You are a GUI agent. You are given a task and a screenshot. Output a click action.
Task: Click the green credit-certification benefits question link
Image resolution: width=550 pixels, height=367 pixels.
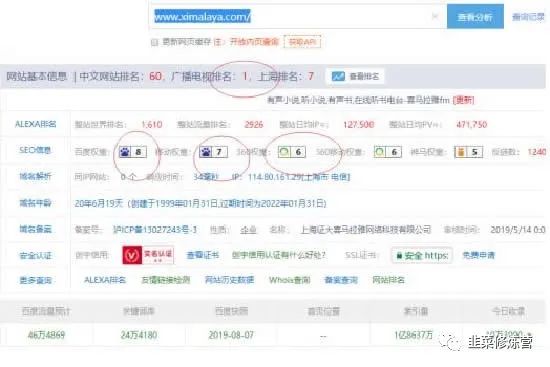[x=279, y=255]
